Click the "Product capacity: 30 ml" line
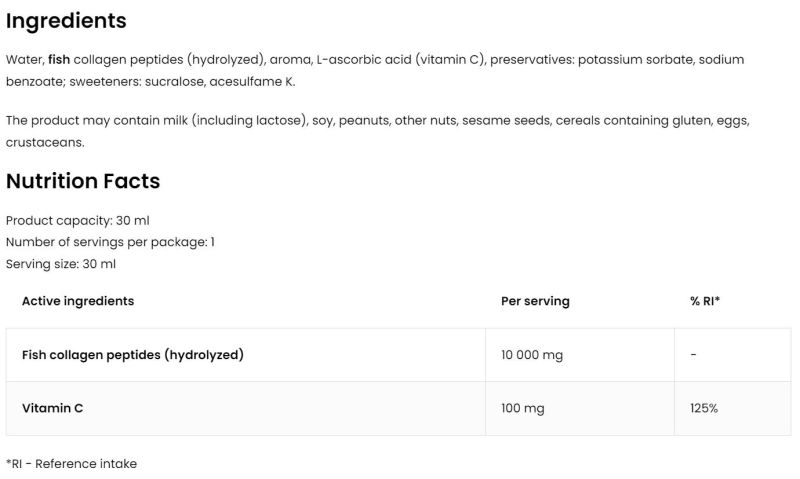Image resolution: width=800 pixels, height=479 pixels. tap(77, 220)
